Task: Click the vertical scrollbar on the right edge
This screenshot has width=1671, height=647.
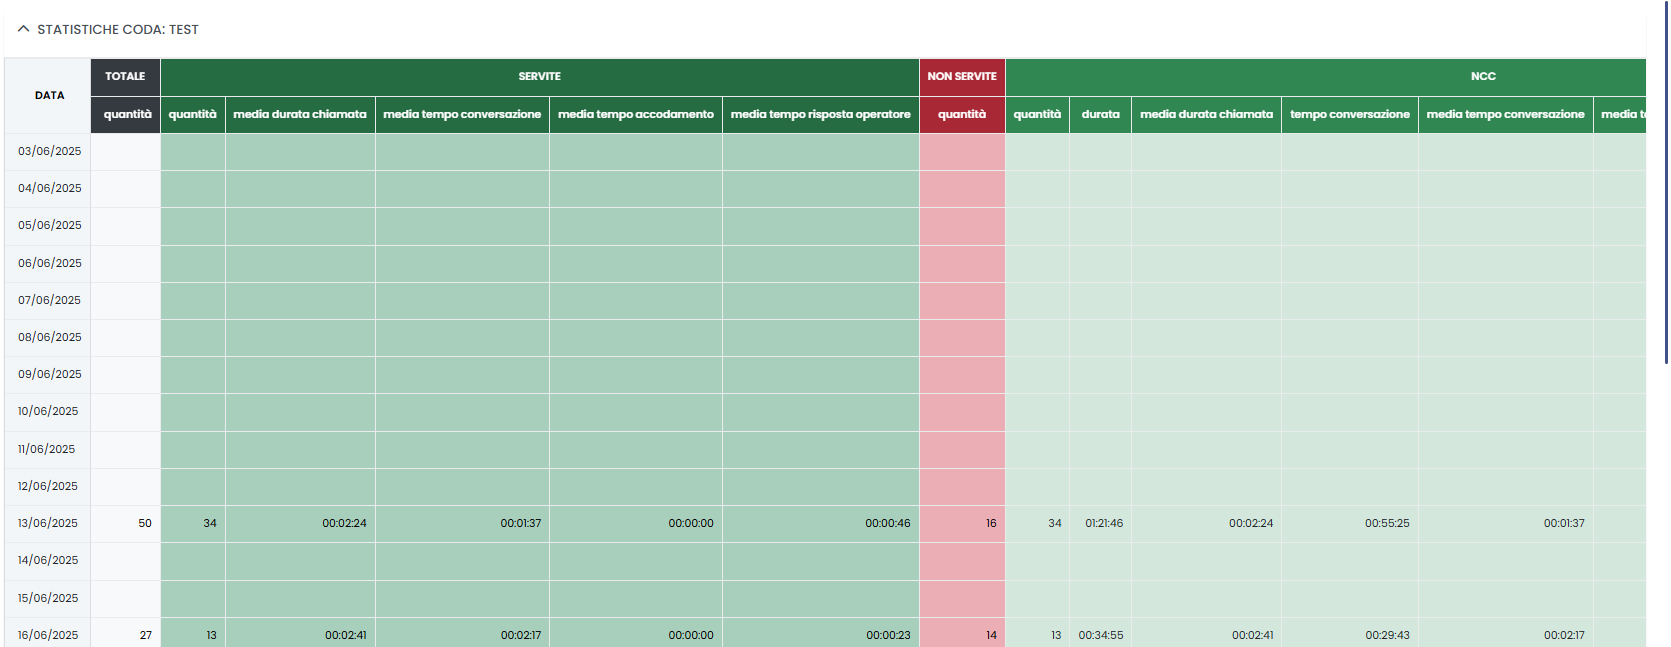Action: pos(1666,180)
